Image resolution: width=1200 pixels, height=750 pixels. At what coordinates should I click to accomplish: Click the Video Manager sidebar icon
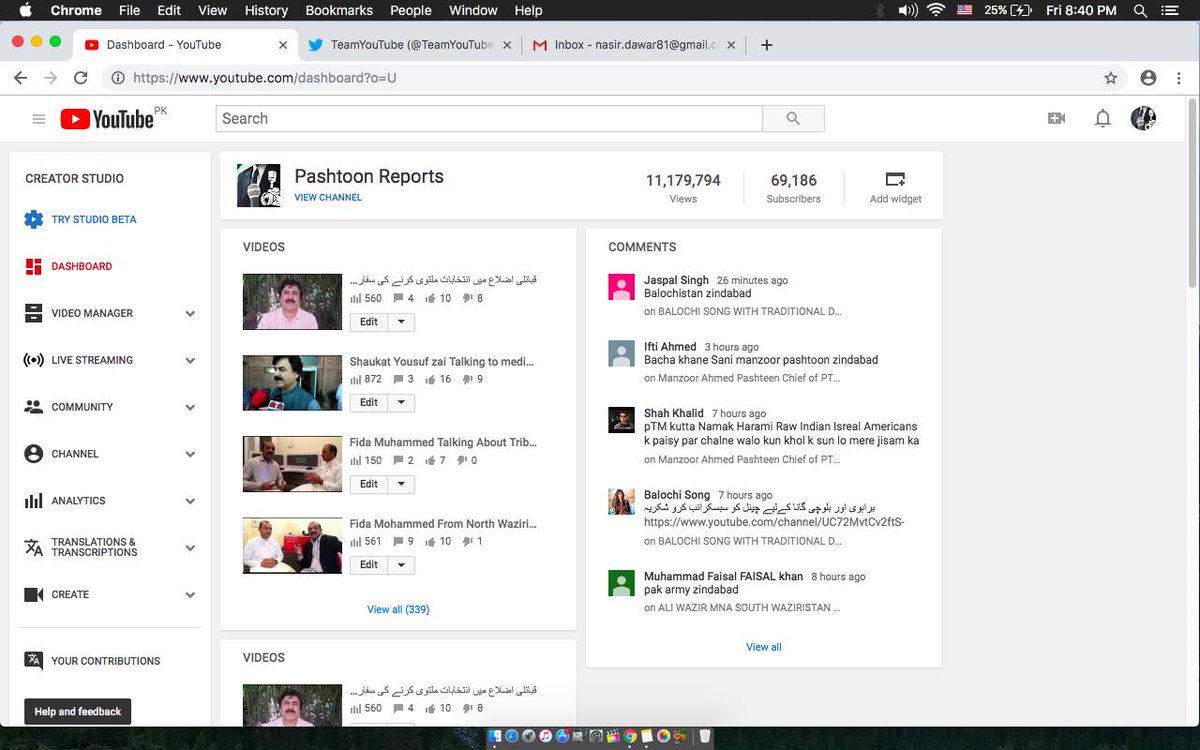[34, 314]
